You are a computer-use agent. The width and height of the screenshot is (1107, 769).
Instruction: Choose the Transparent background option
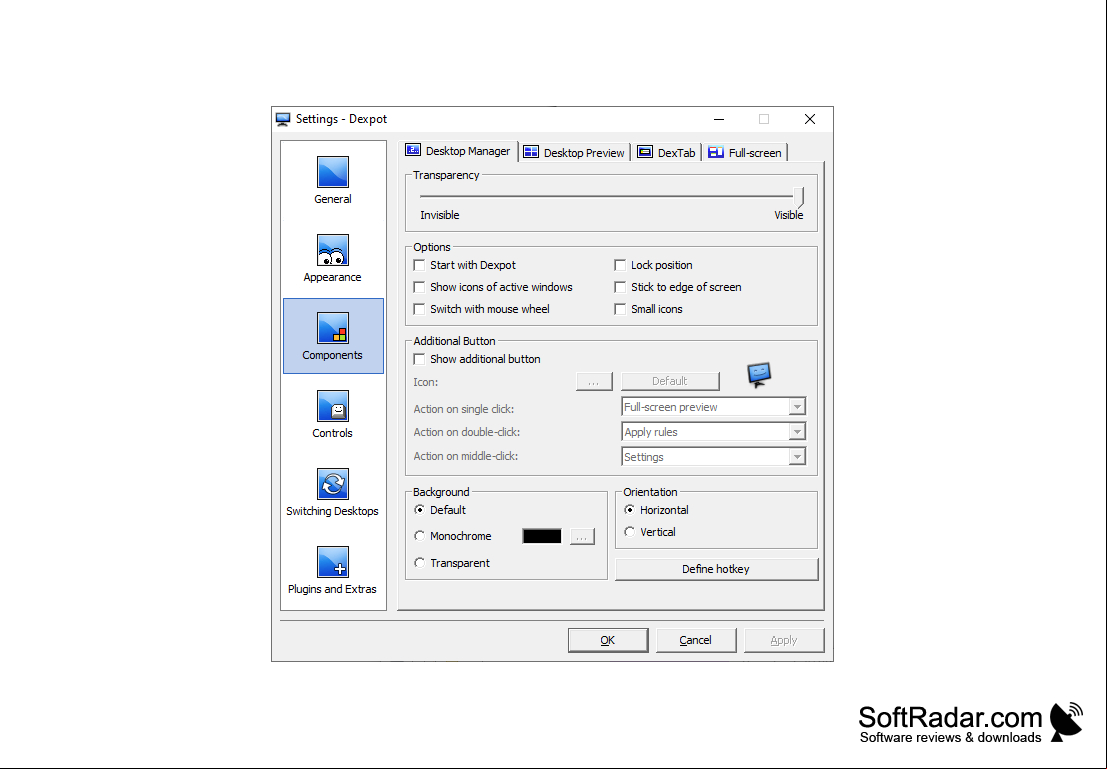pyautogui.click(x=419, y=563)
